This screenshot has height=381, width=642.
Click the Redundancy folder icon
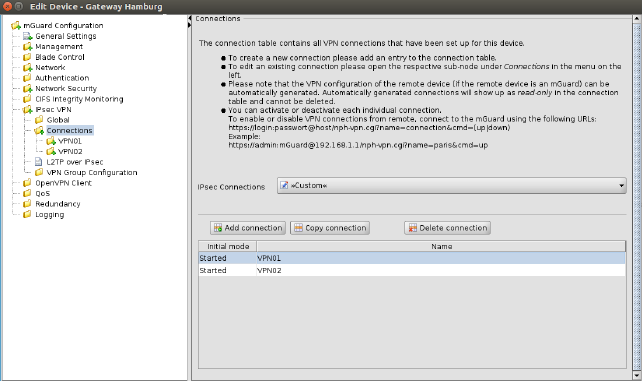click(27, 204)
